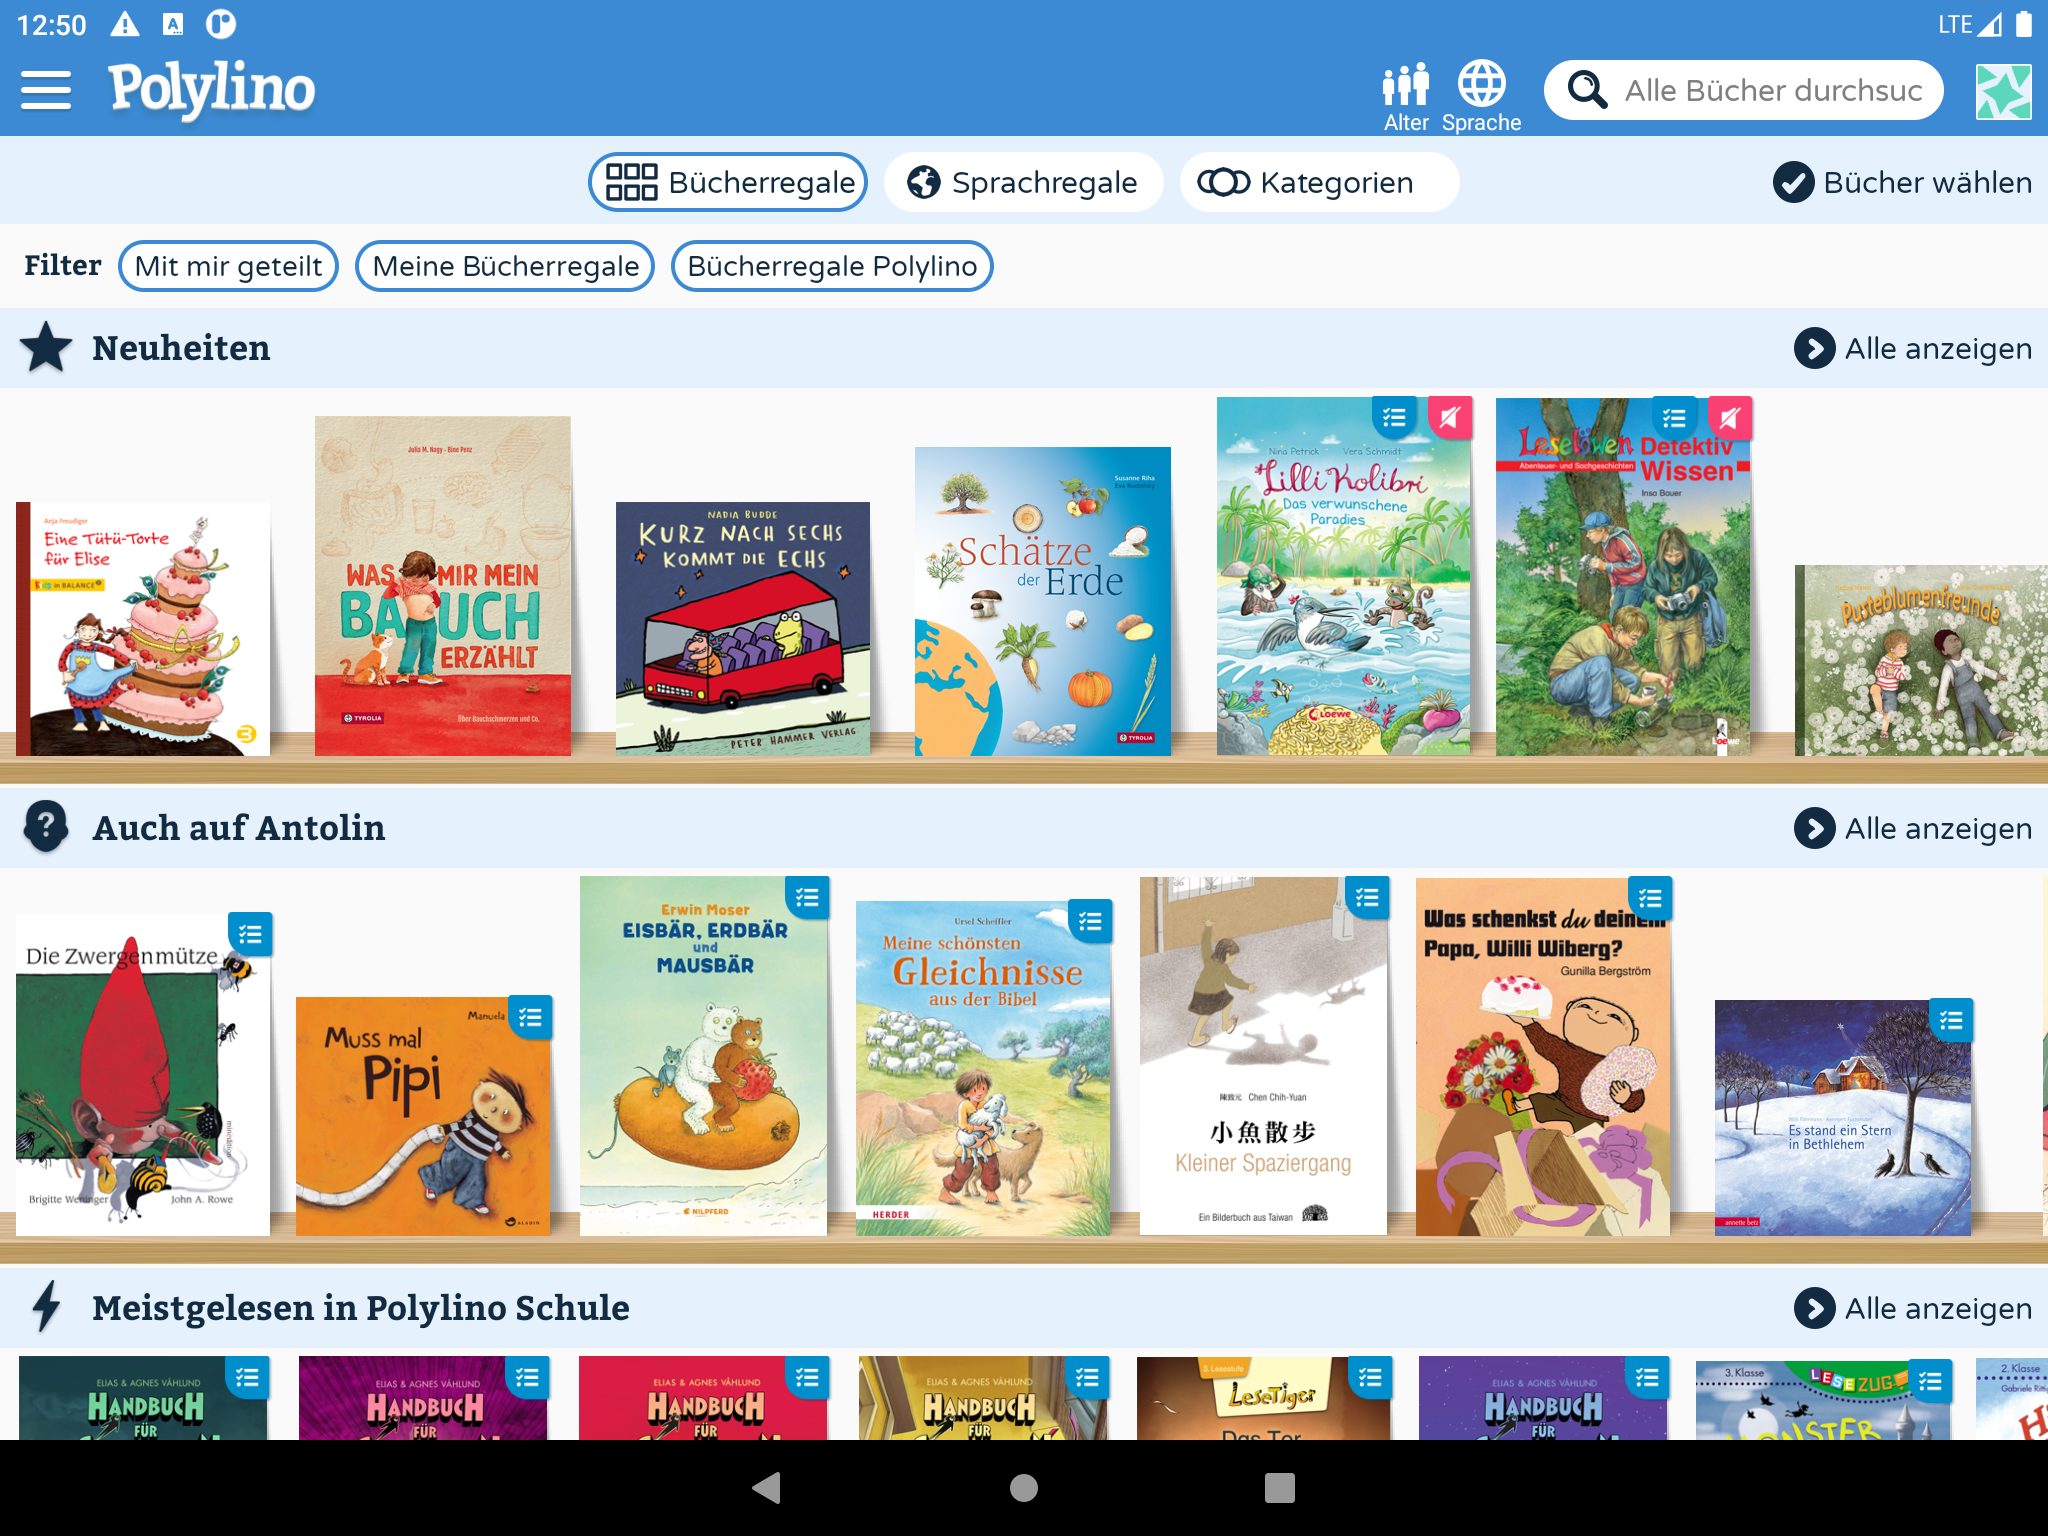Click the Neuheiten star icon
2048x1536 pixels.
(46, 347)
